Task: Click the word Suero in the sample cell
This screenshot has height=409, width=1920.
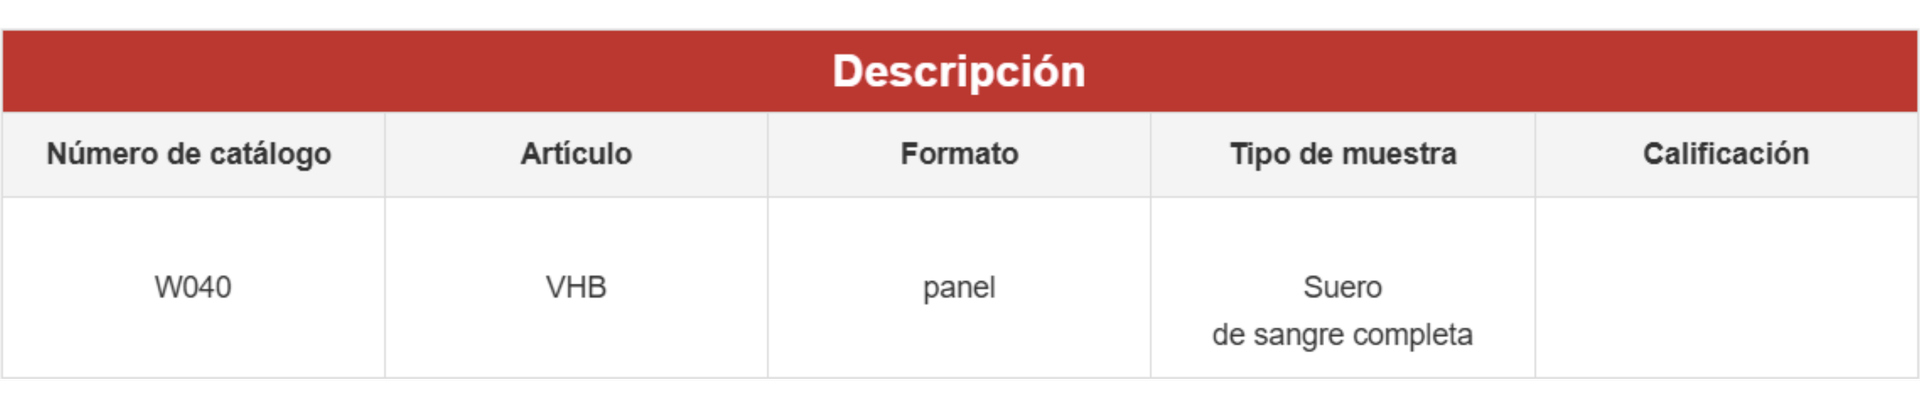Action: point(1343,287)
